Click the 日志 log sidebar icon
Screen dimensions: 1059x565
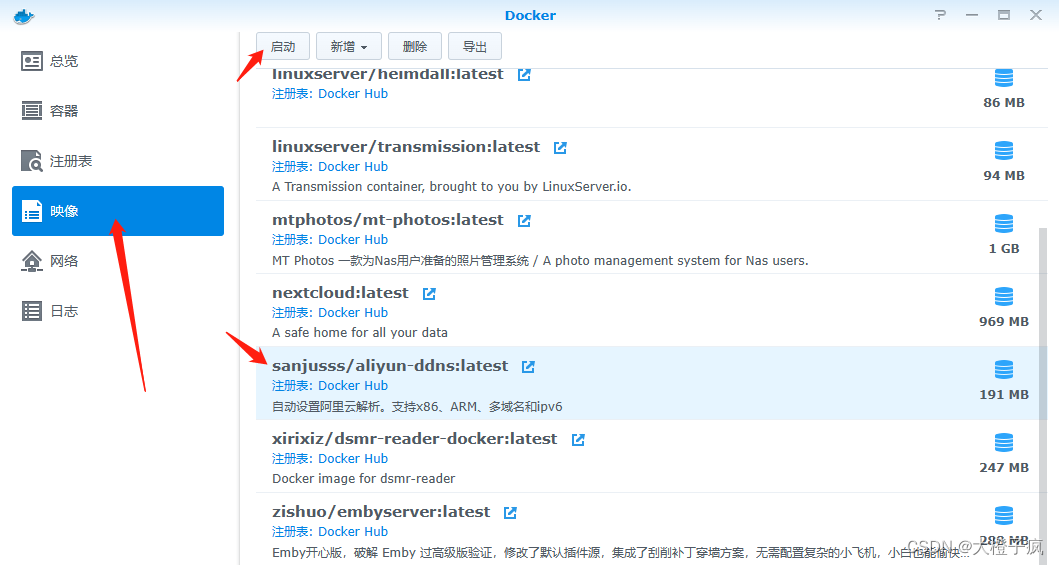click(32, 311)
